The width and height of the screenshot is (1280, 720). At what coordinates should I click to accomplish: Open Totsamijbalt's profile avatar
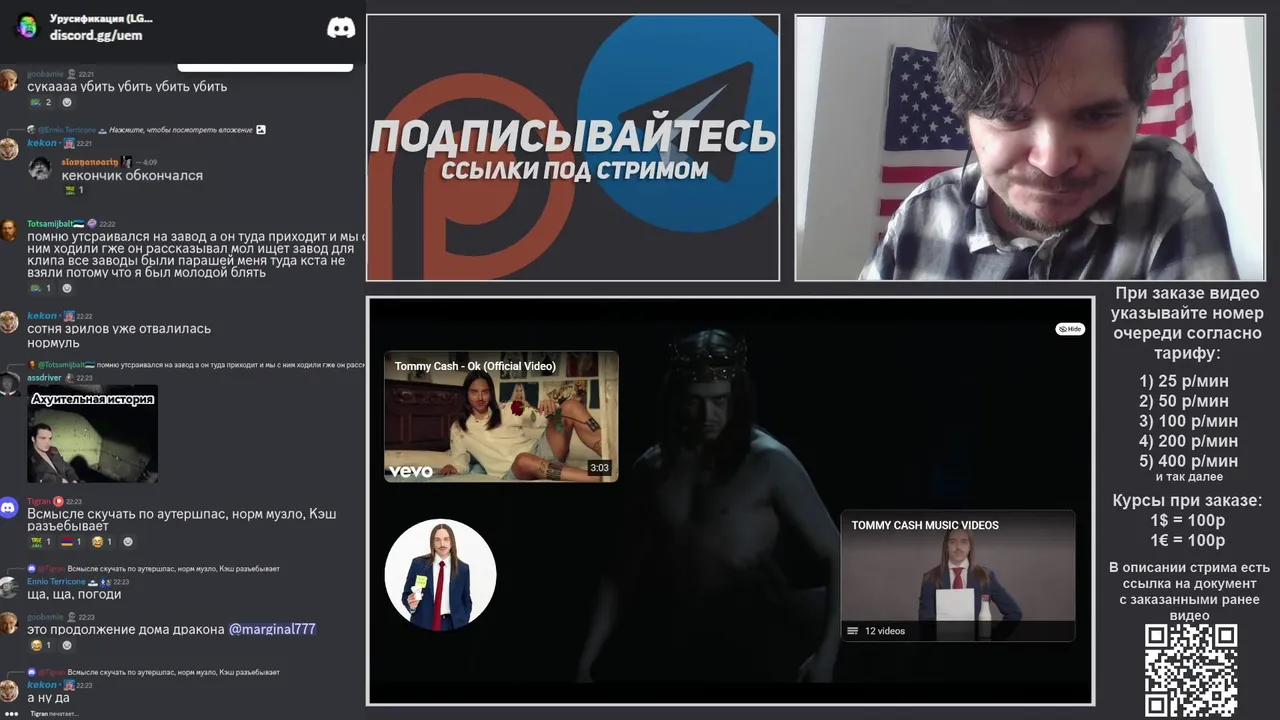point(9,231)
